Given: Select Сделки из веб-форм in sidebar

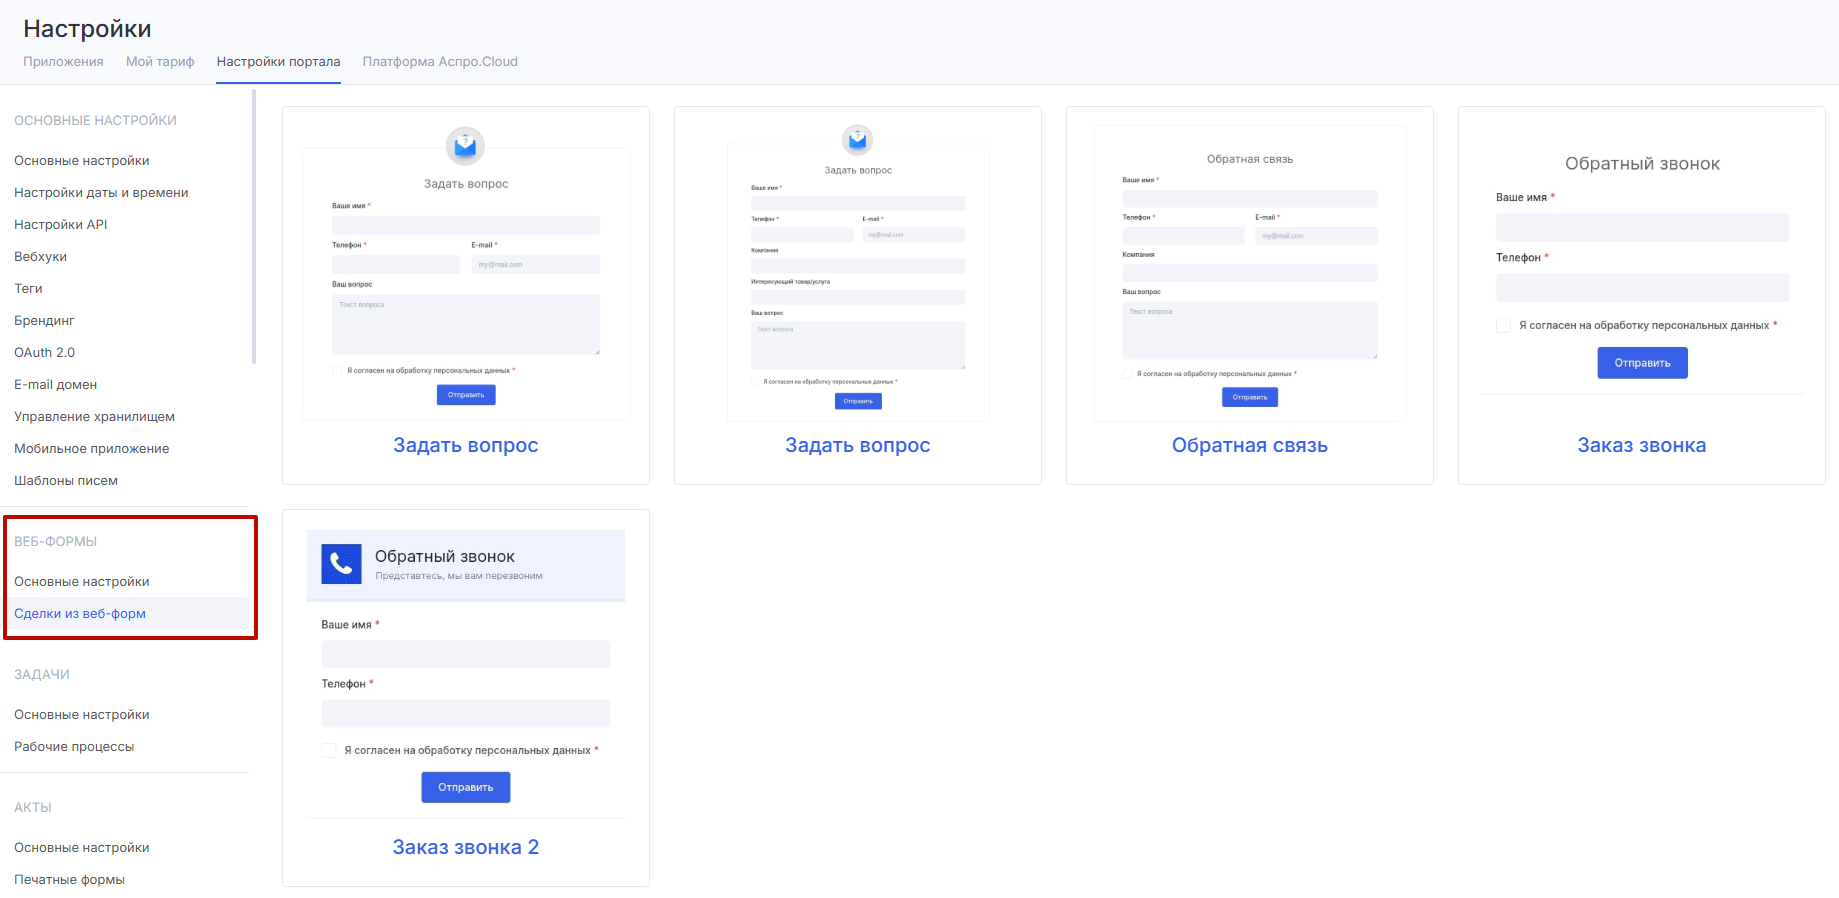Looking at the screenshot, I should click(x=80, y=614).
